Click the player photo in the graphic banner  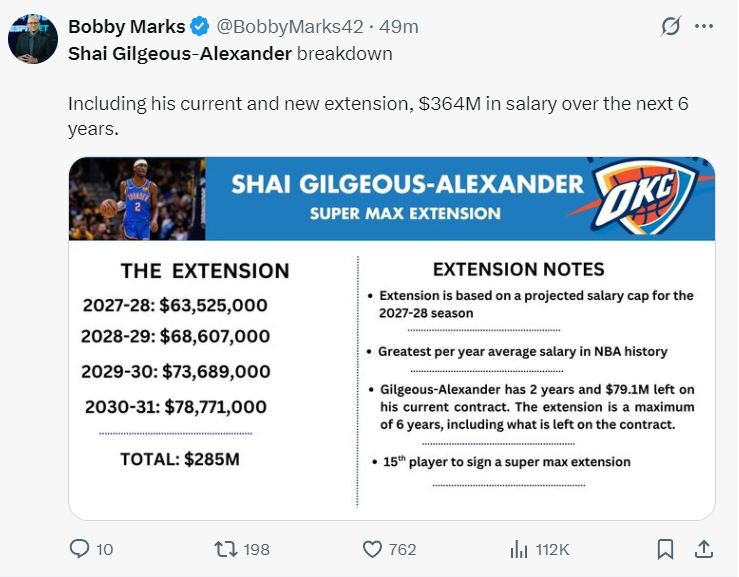[x=137, y=199]
